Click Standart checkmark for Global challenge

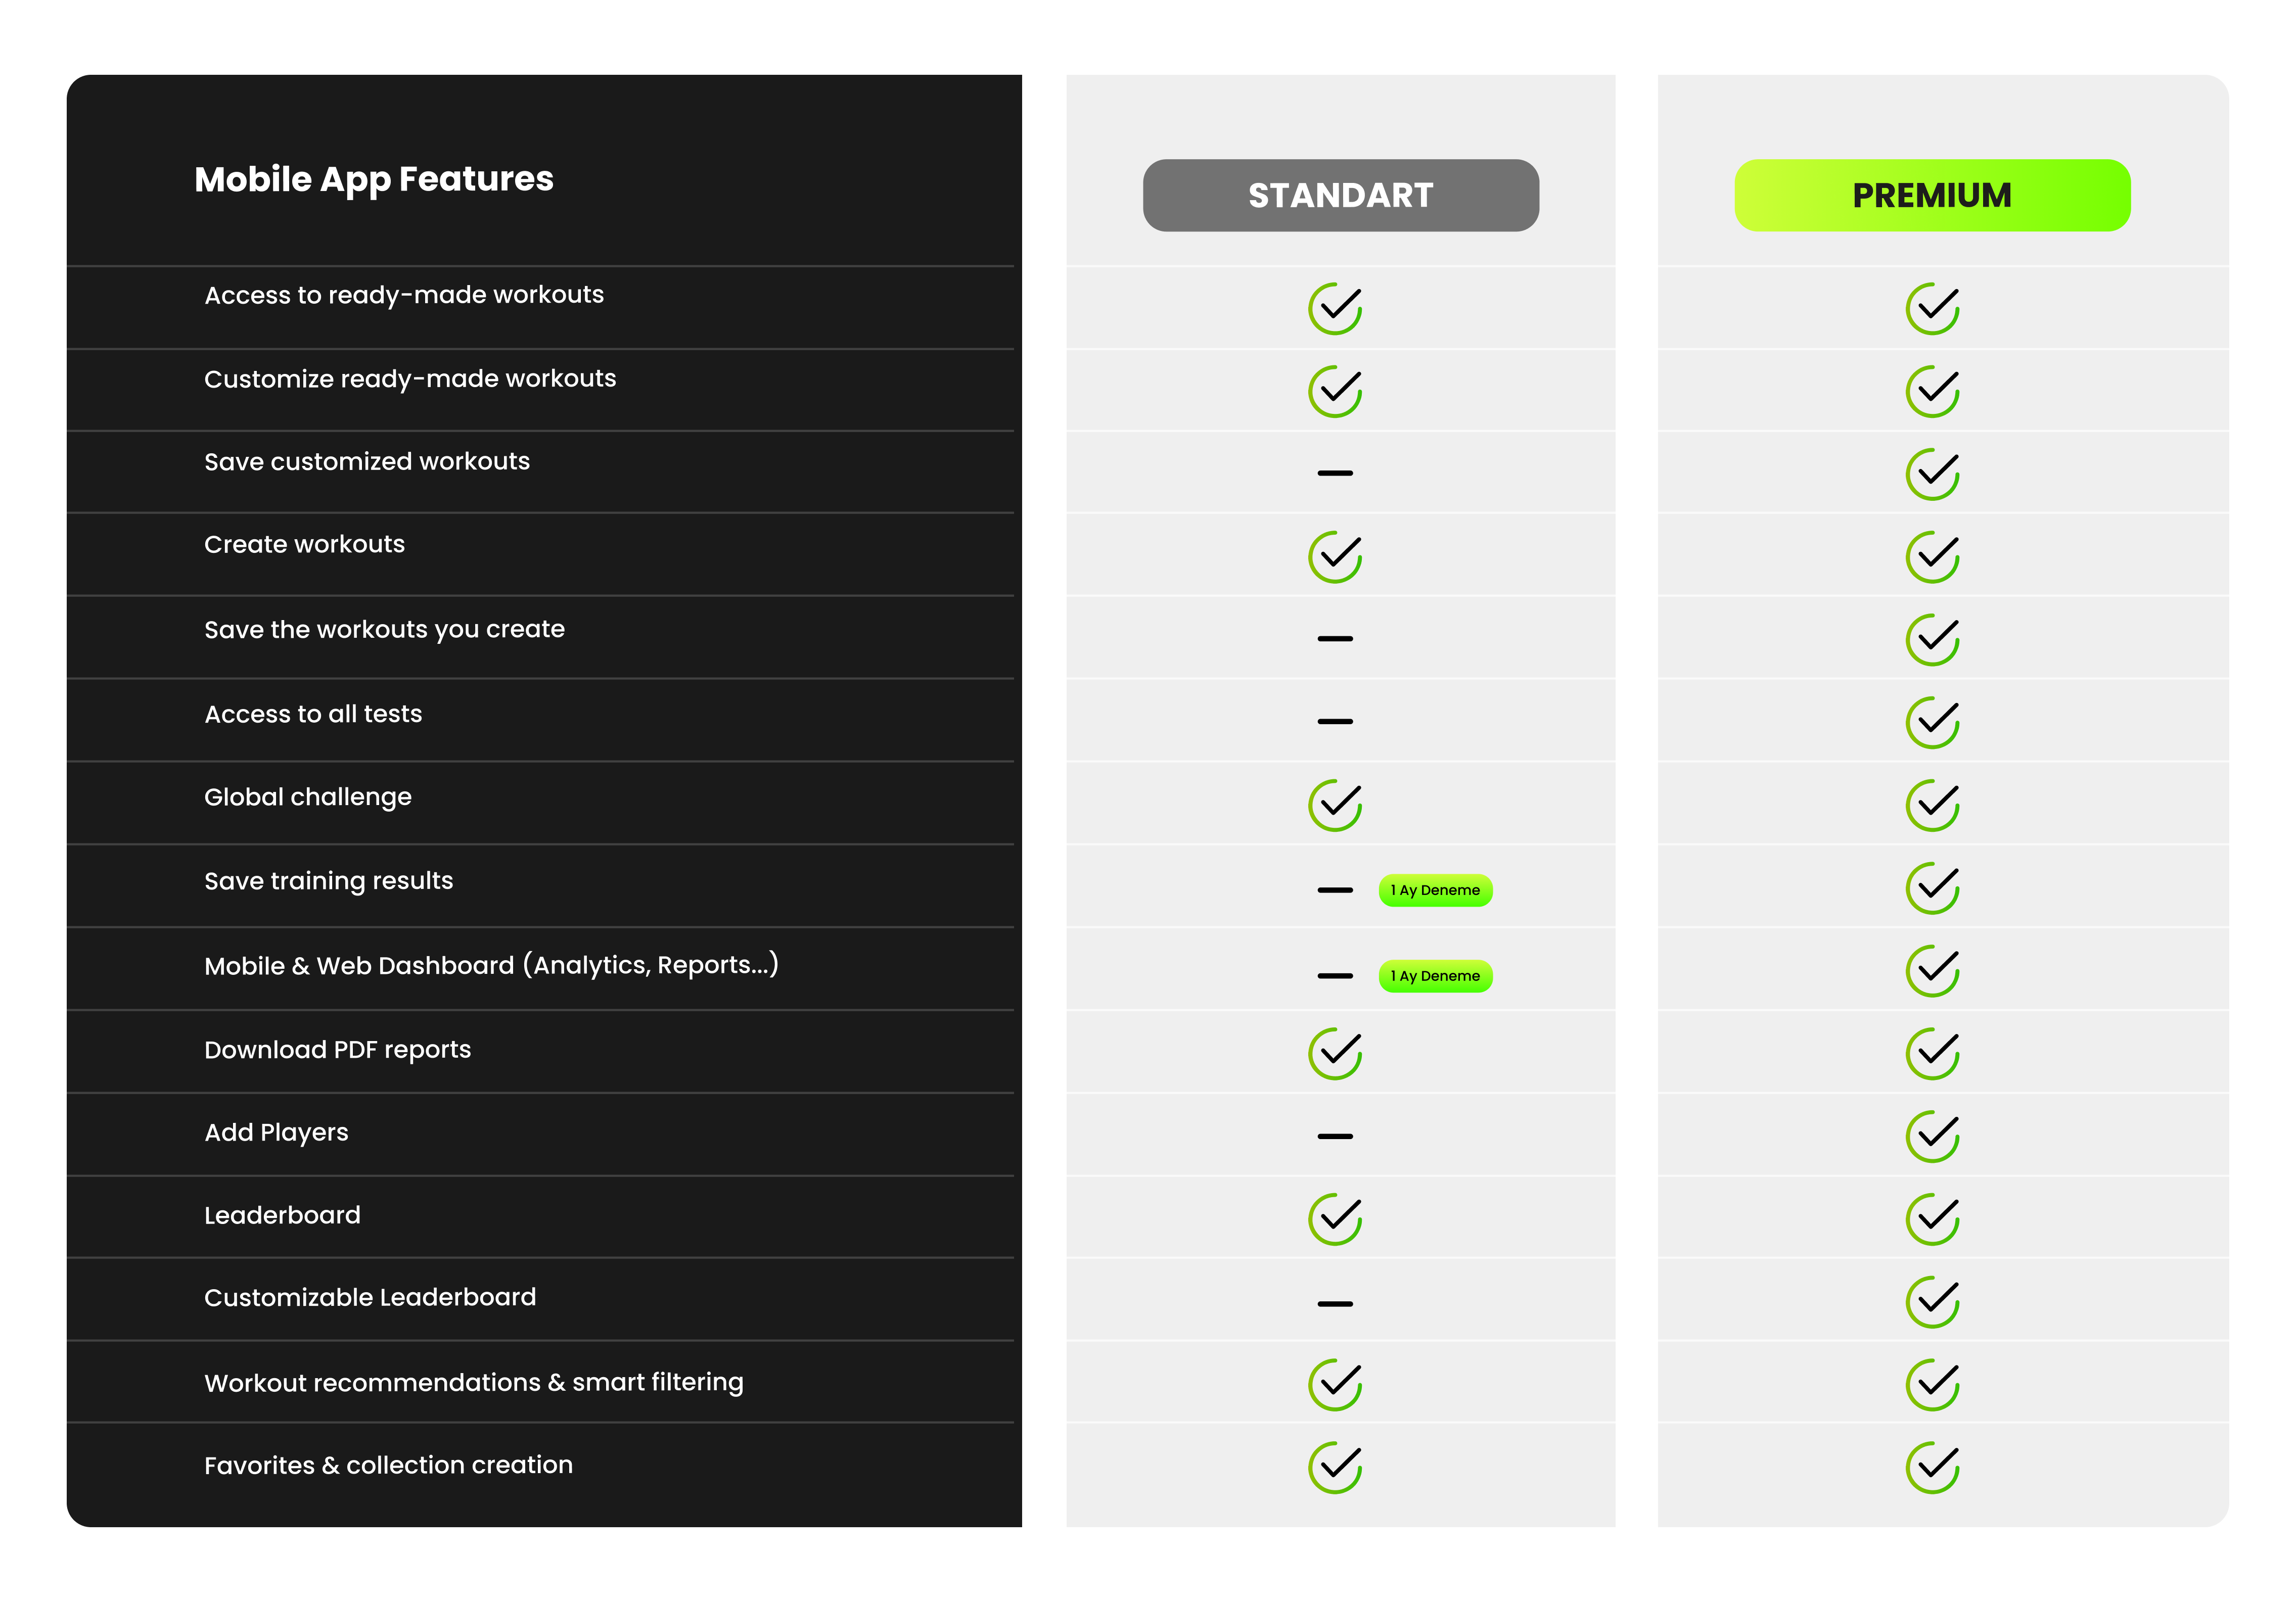[1335, 805]
